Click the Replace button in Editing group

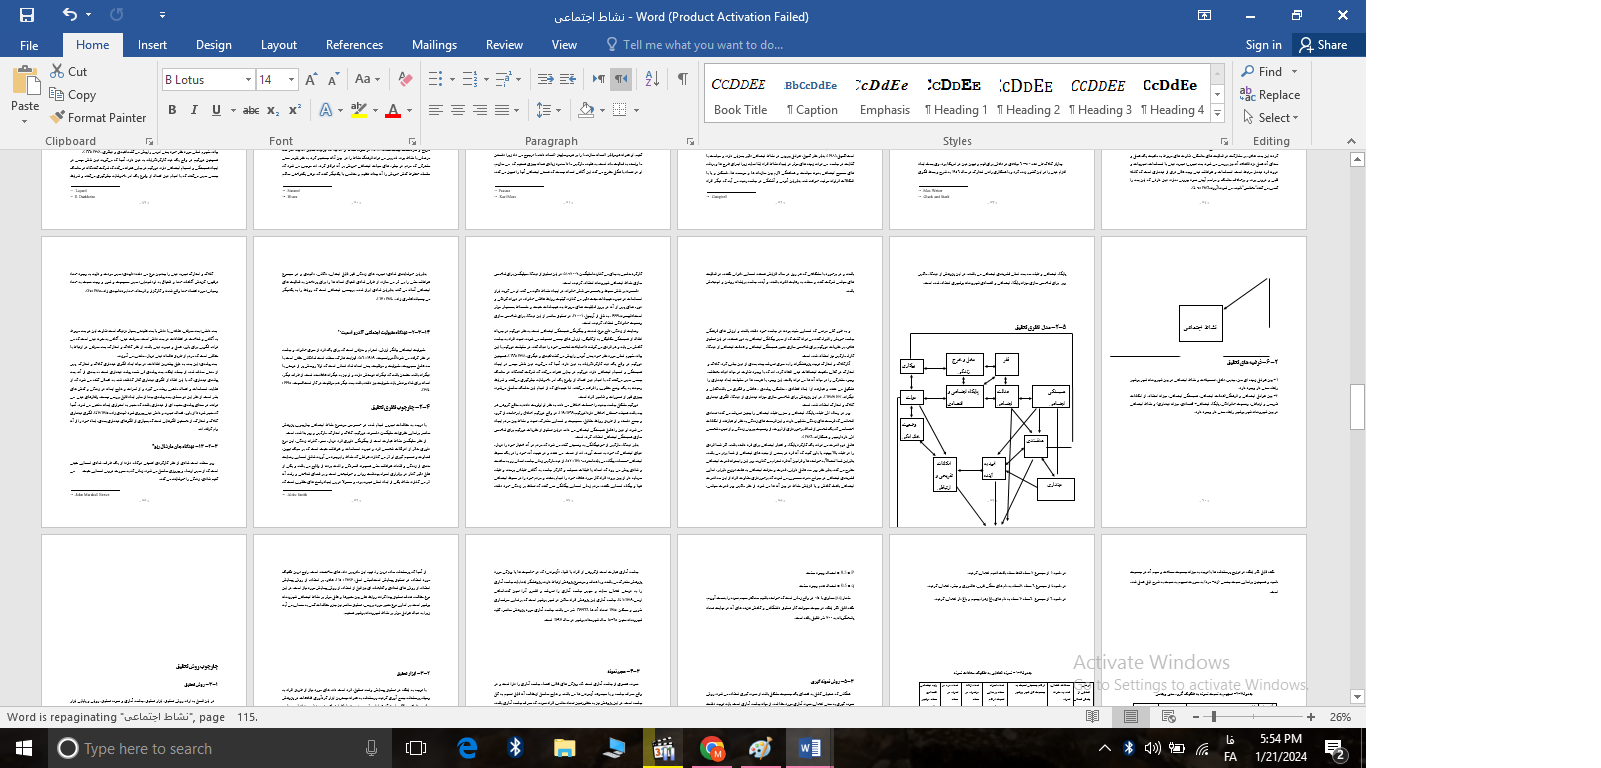pos(1270,95)
